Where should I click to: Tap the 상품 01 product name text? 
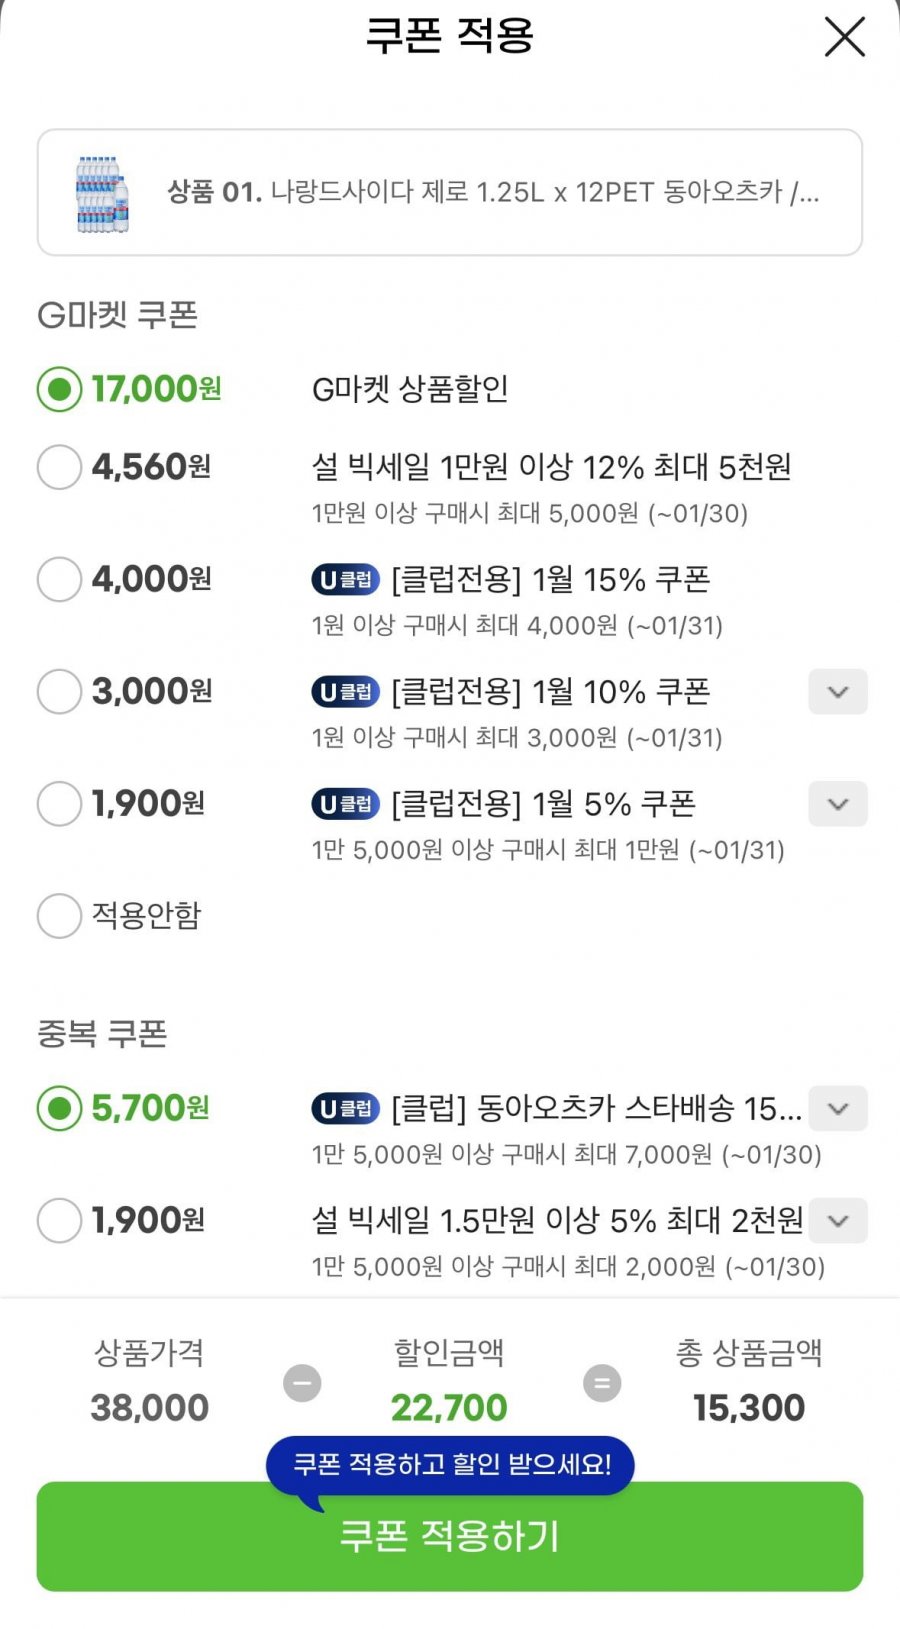click(x=493, y=192)
